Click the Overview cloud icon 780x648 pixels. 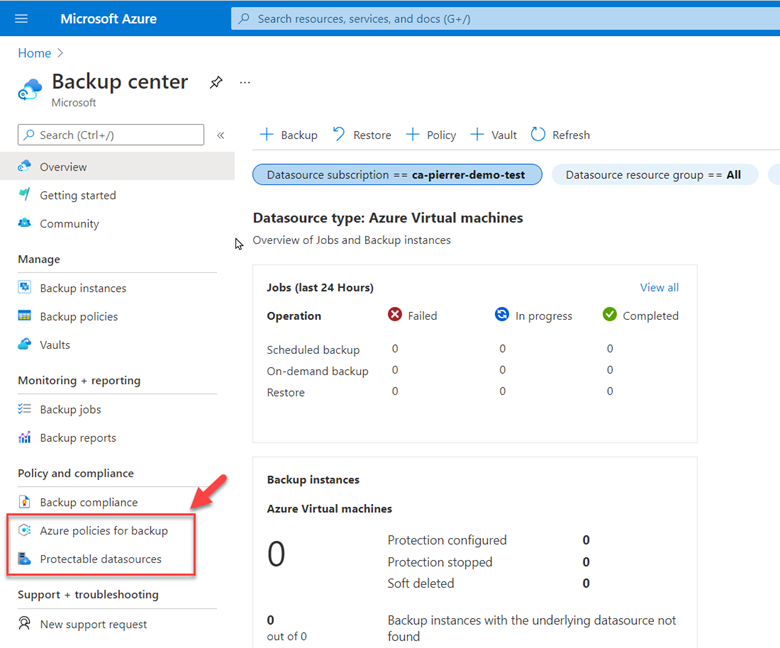click(x=24, y=166)
